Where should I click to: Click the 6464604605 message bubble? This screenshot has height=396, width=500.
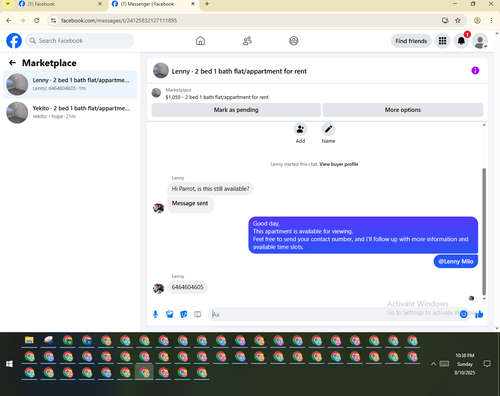click(x=187, y=287)
